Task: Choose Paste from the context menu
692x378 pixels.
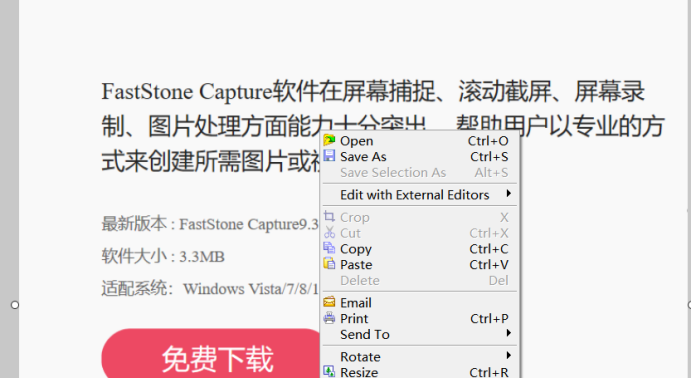Action: [420, 265]
